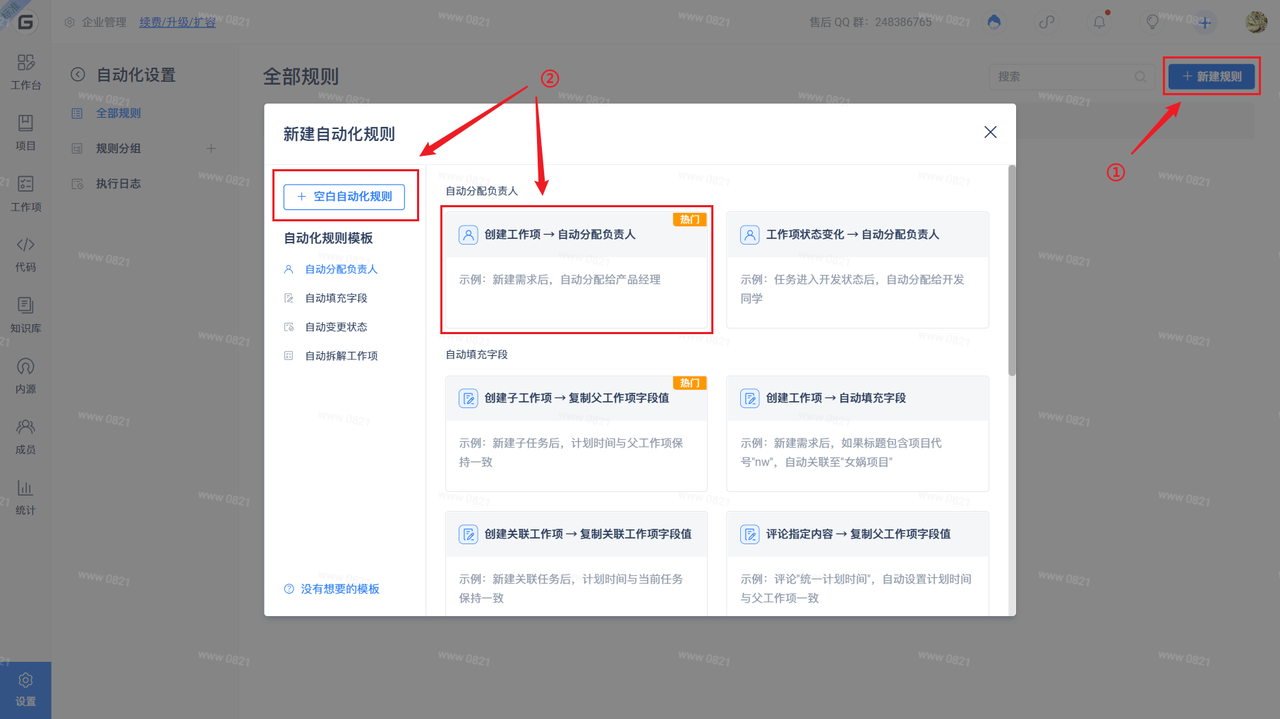Choose 创建工作项 → 自动分配负责人 template

tap(576, 269)
